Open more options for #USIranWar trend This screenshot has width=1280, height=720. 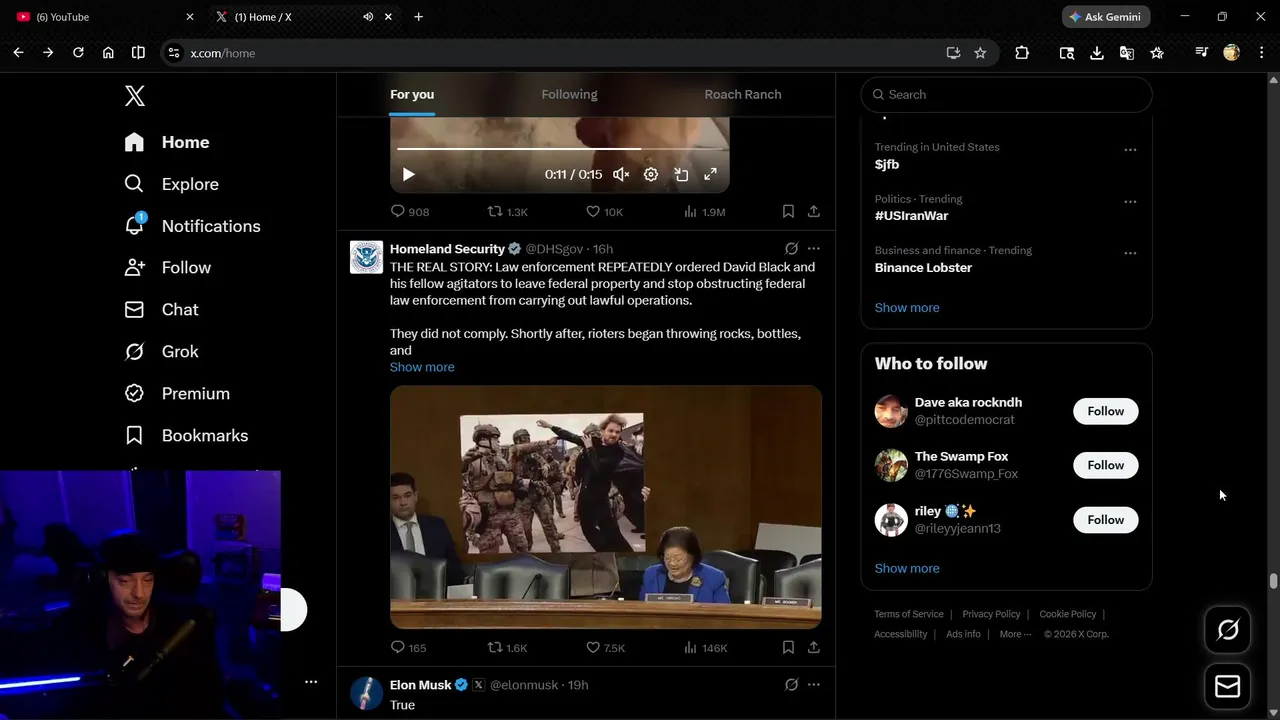[x=1130, y=202]
